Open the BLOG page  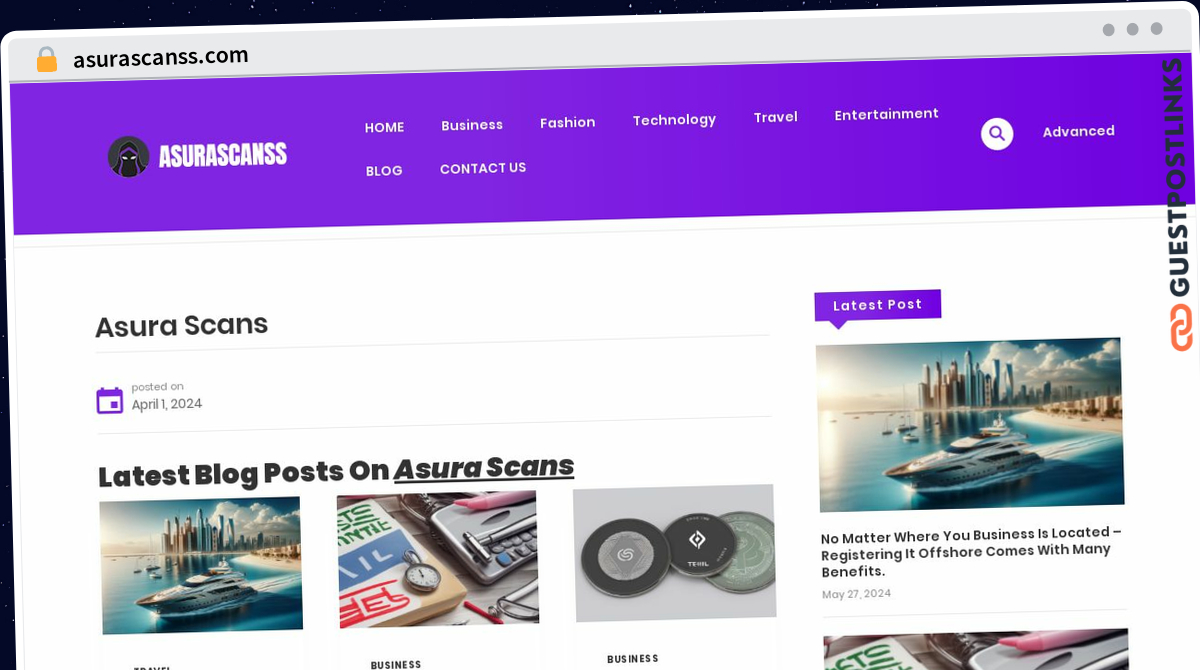[x=384, y=171]
